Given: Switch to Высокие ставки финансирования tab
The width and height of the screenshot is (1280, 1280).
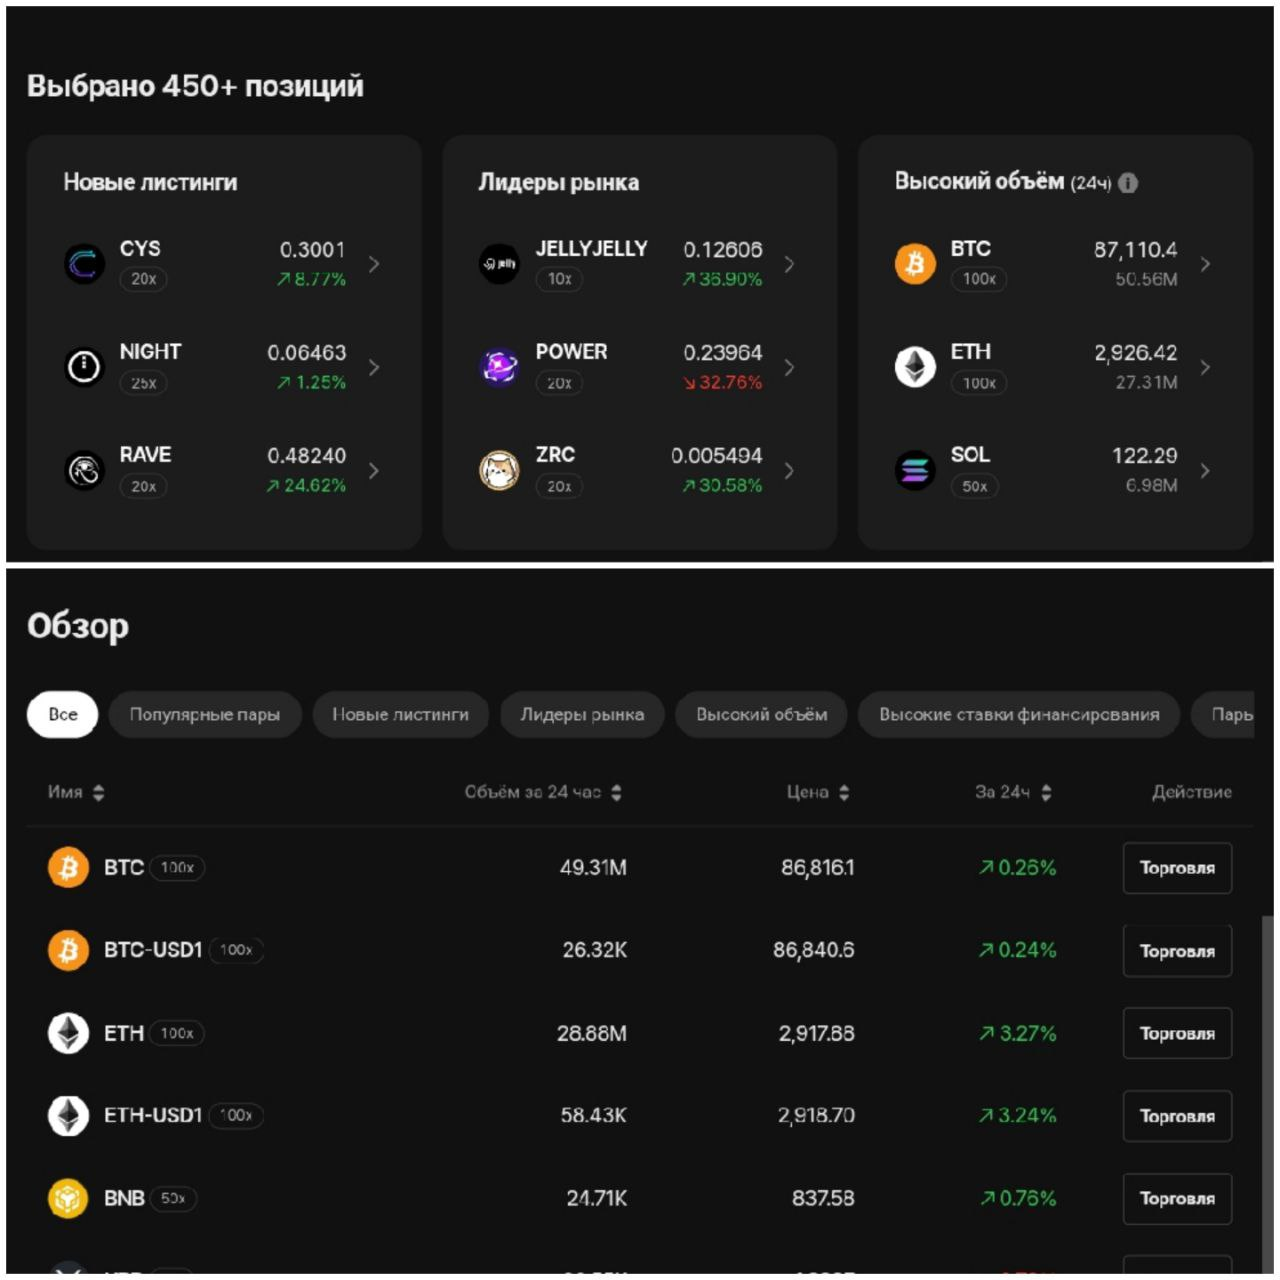Looking at the screenshot, I should [1018, 715].
